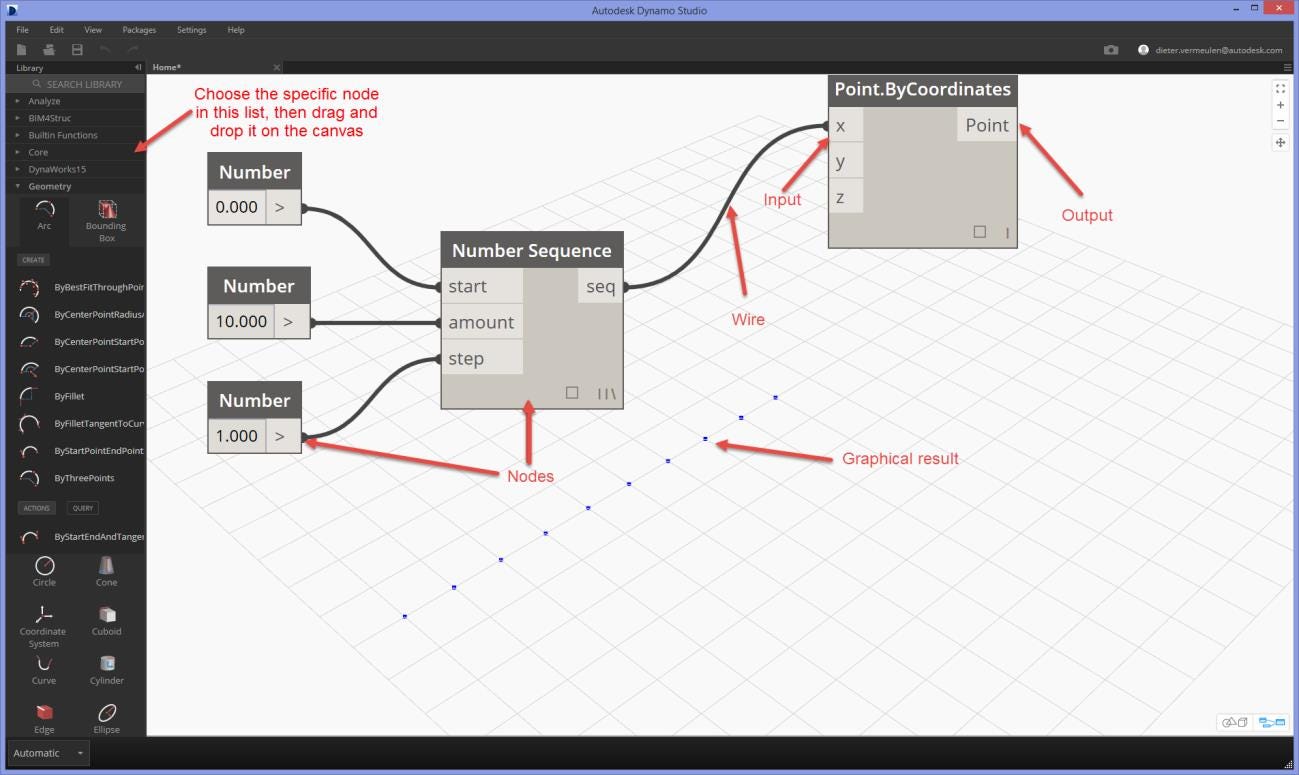Image resolution: width=1299 pixels, height=775 pixels.
Task: Click the seq output port of Number Sequence
Action: pos(601,287)
